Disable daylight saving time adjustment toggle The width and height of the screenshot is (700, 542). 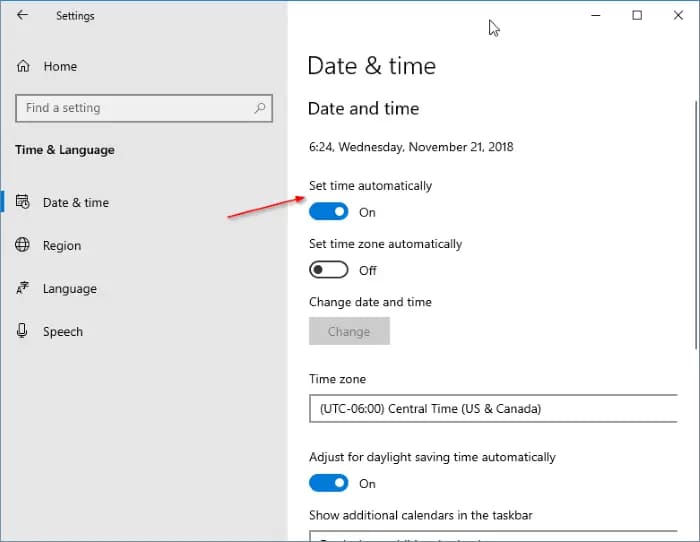pos(329,483)
